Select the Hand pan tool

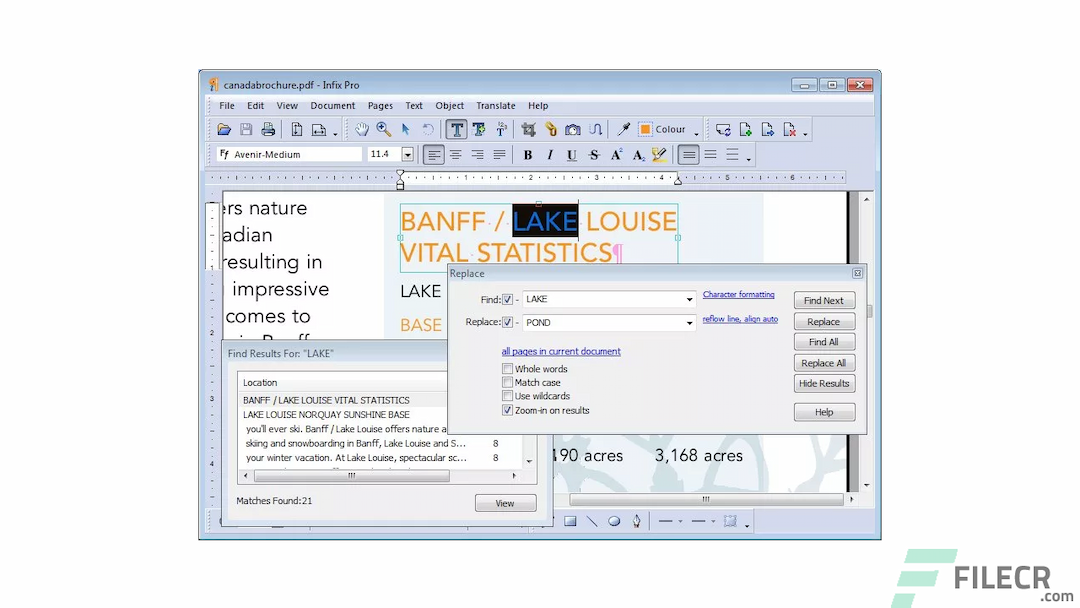[x=364, y=129]
